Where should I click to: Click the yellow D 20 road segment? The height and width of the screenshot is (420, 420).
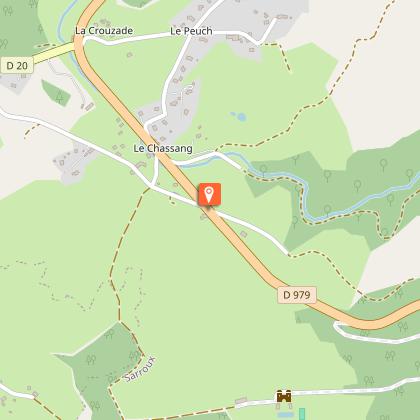(x=54, y=52)
